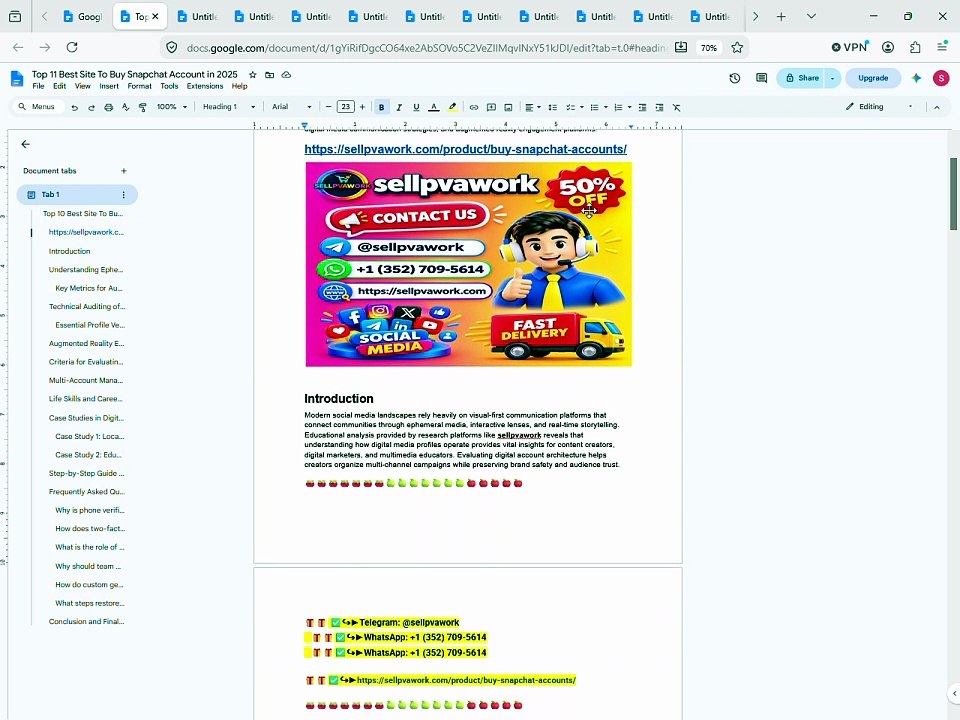Jump to Introduction in the outline
The width and height of the screenshot is (960, 720).
[x=69, y=251]
